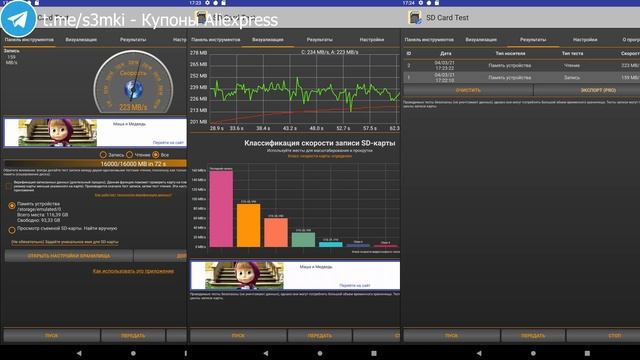This screenshot has width=640, height=360.
Task: Tap the Recents square icon in right panel
Action: [x=587, y=353]
